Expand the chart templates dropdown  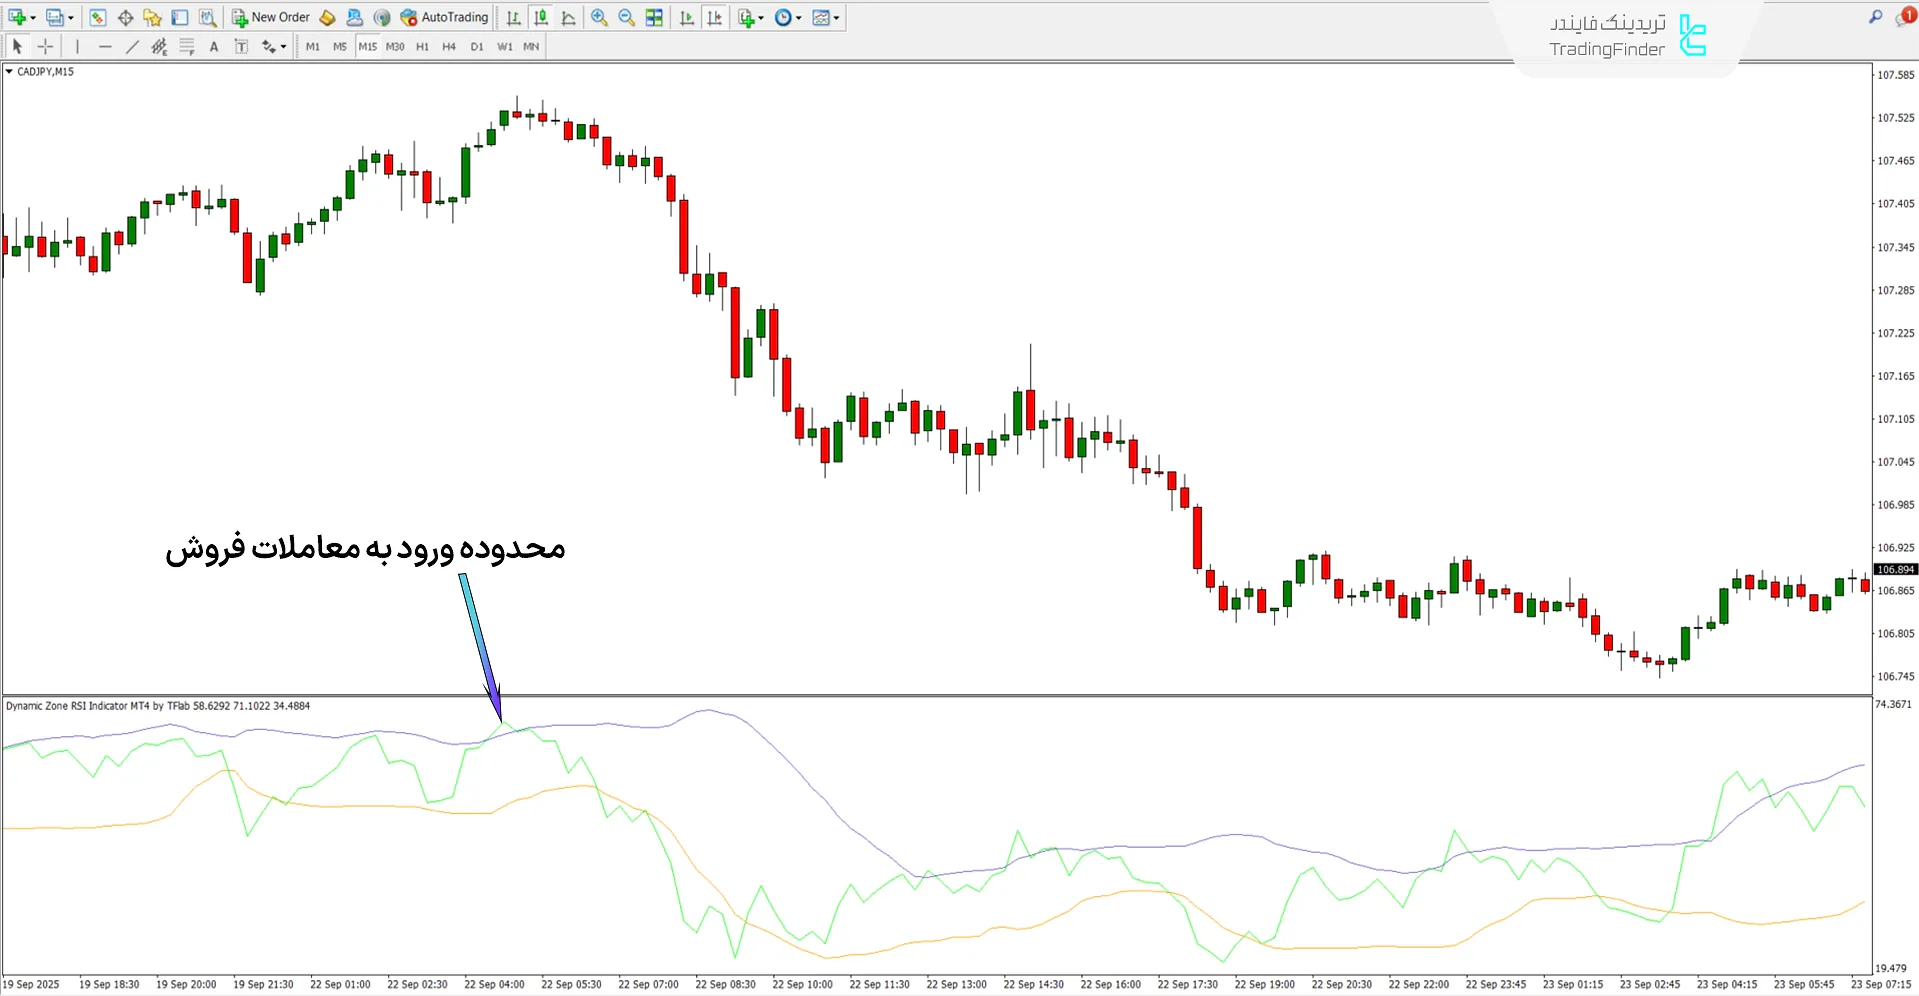pos(836,17)
